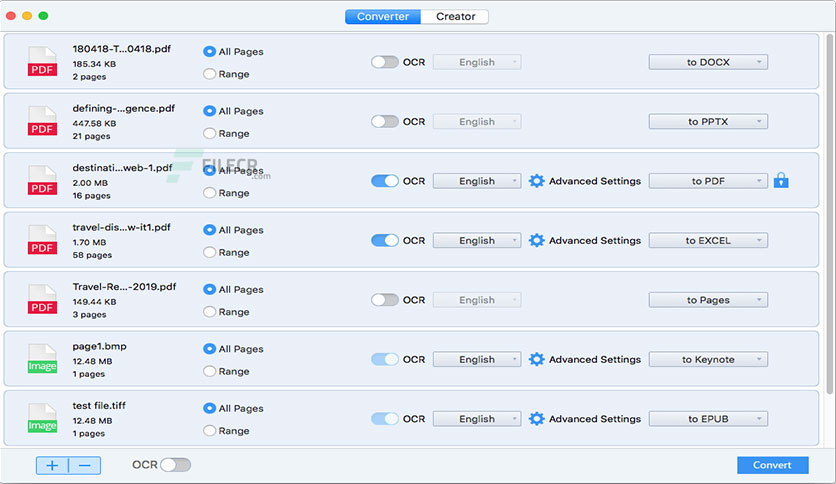The height and width of the screenshot is (484, 836).
Task: Open Advanced Settings for travel-dis...w-it1.pdf
Action: click(x=594, y=240)
